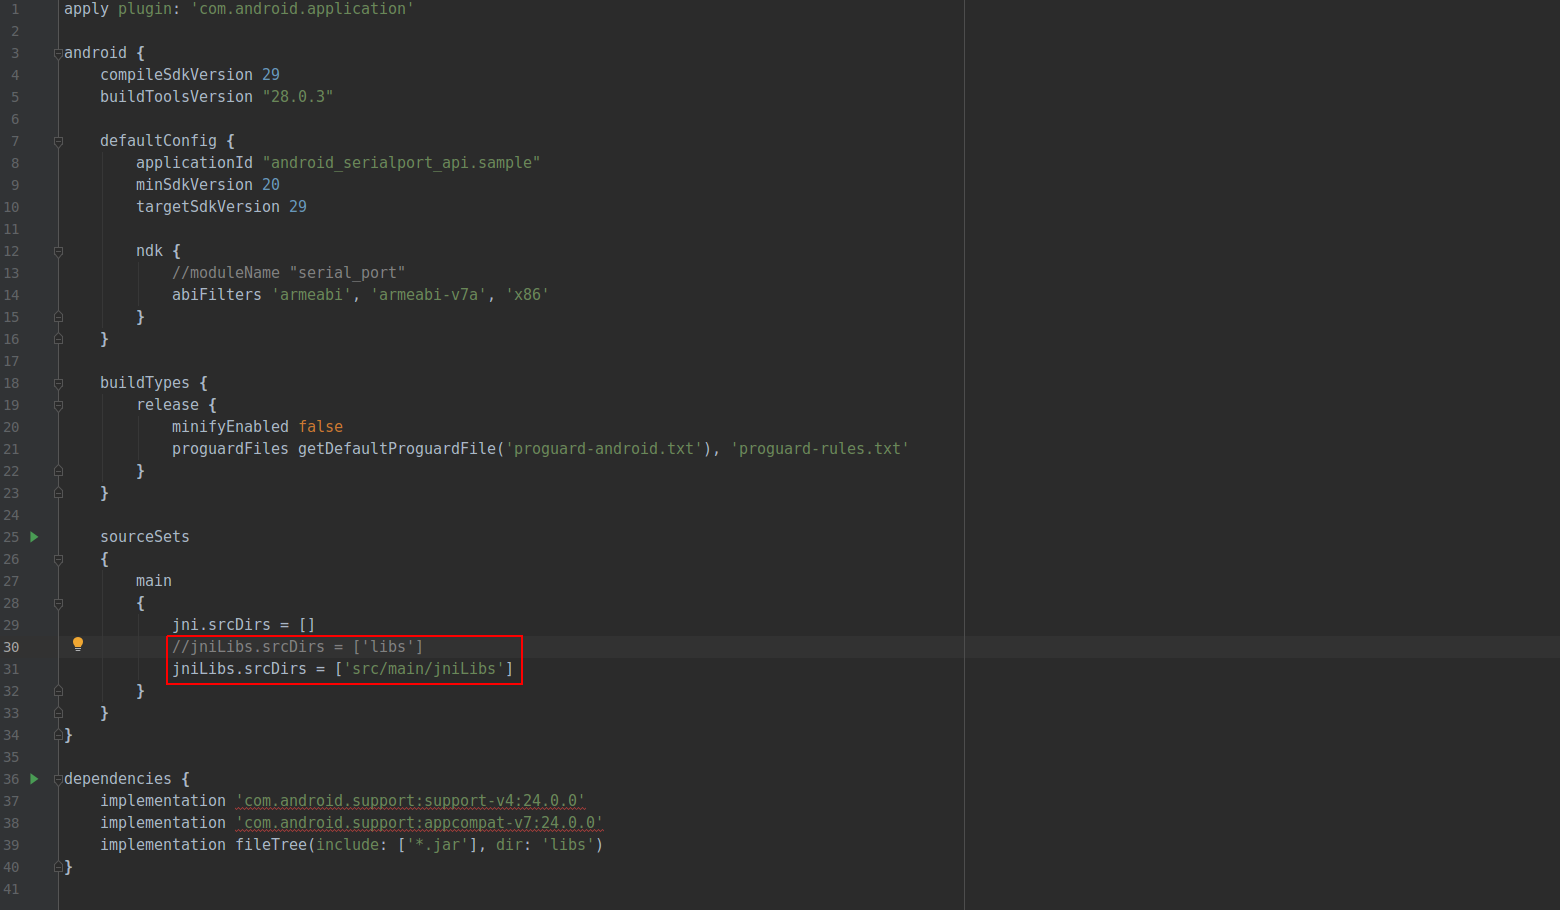
Task: Click line number 1 in the gutter
Action: pyautogui.click(x=15, y=9)
